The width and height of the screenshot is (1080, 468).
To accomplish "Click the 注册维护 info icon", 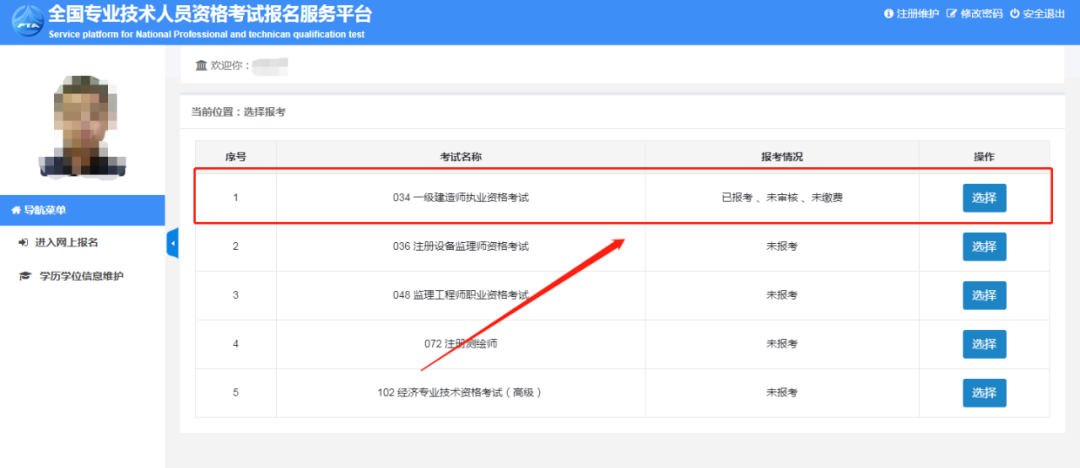I will [x=887, y=14].
